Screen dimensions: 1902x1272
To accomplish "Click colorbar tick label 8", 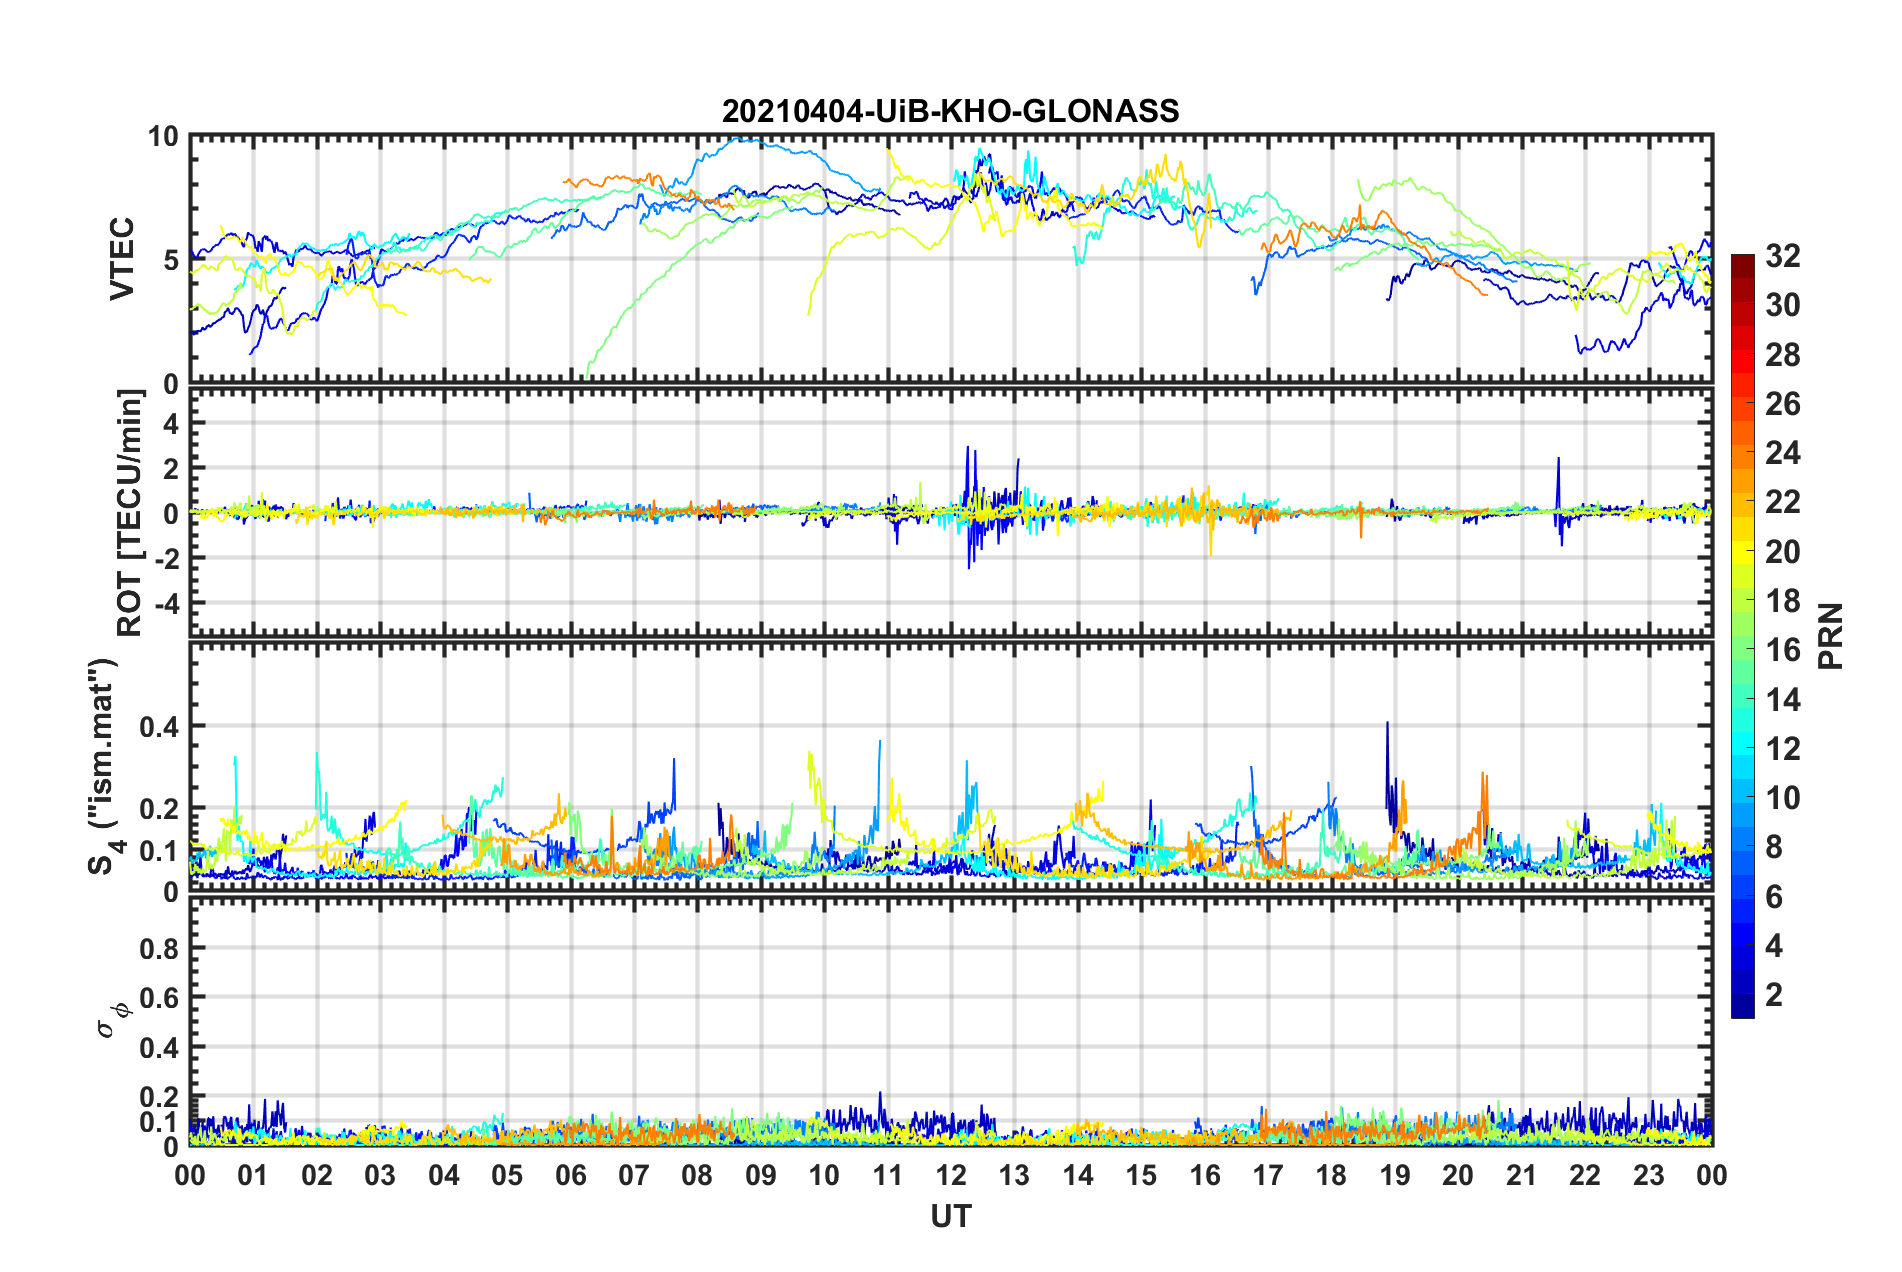I will (x=1774, y=847).
